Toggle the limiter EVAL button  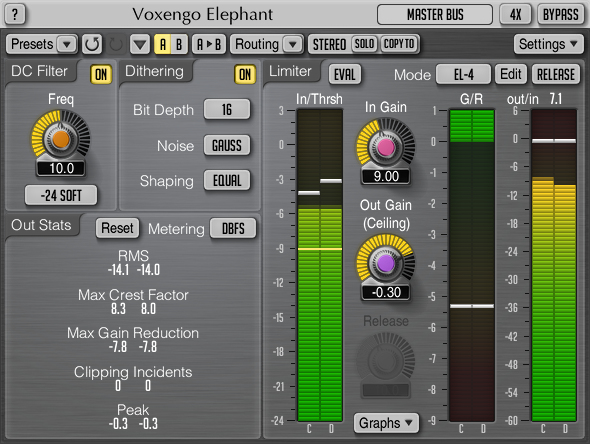(x=345, y=74)
